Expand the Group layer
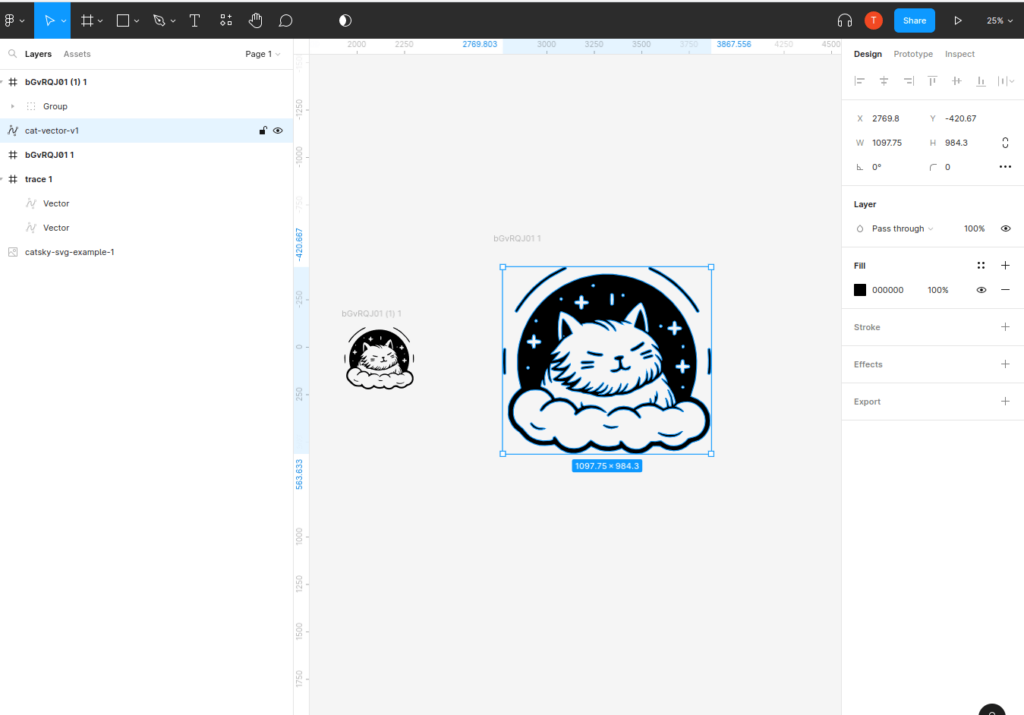This screenshot has height=715, width=1024. (x=12, y=106)
